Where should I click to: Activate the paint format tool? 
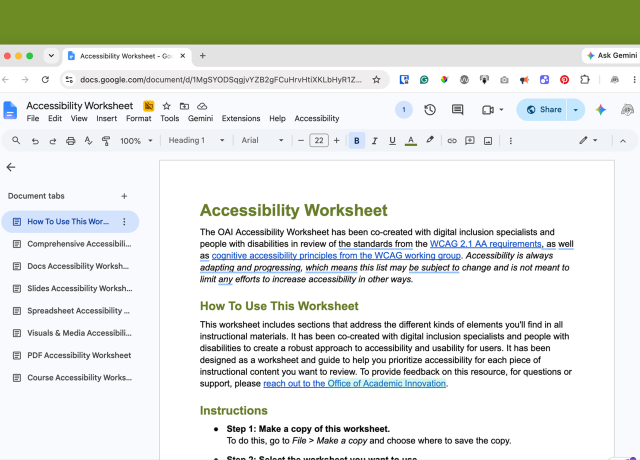106,141
